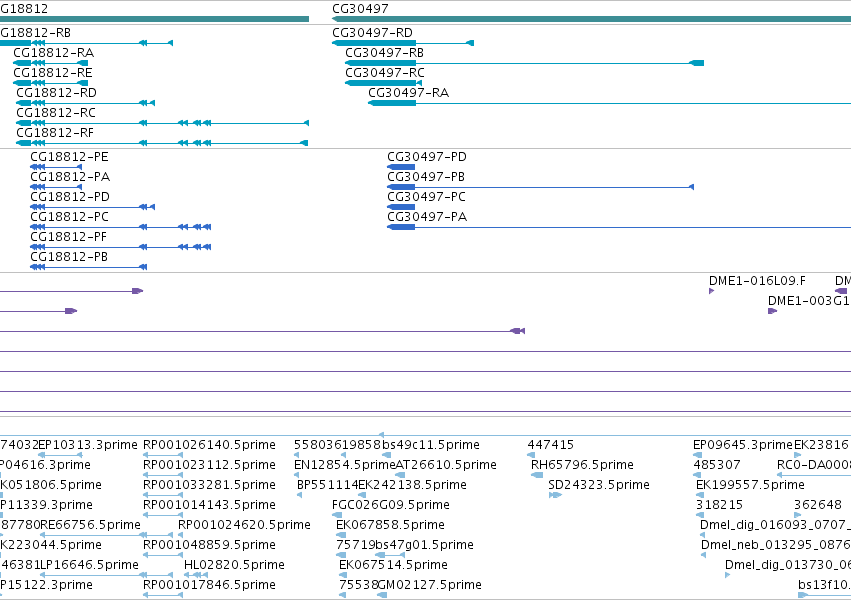Select the LP16646.5prime EST label
The height and width of the screenshot is (600, 851).
90,565
